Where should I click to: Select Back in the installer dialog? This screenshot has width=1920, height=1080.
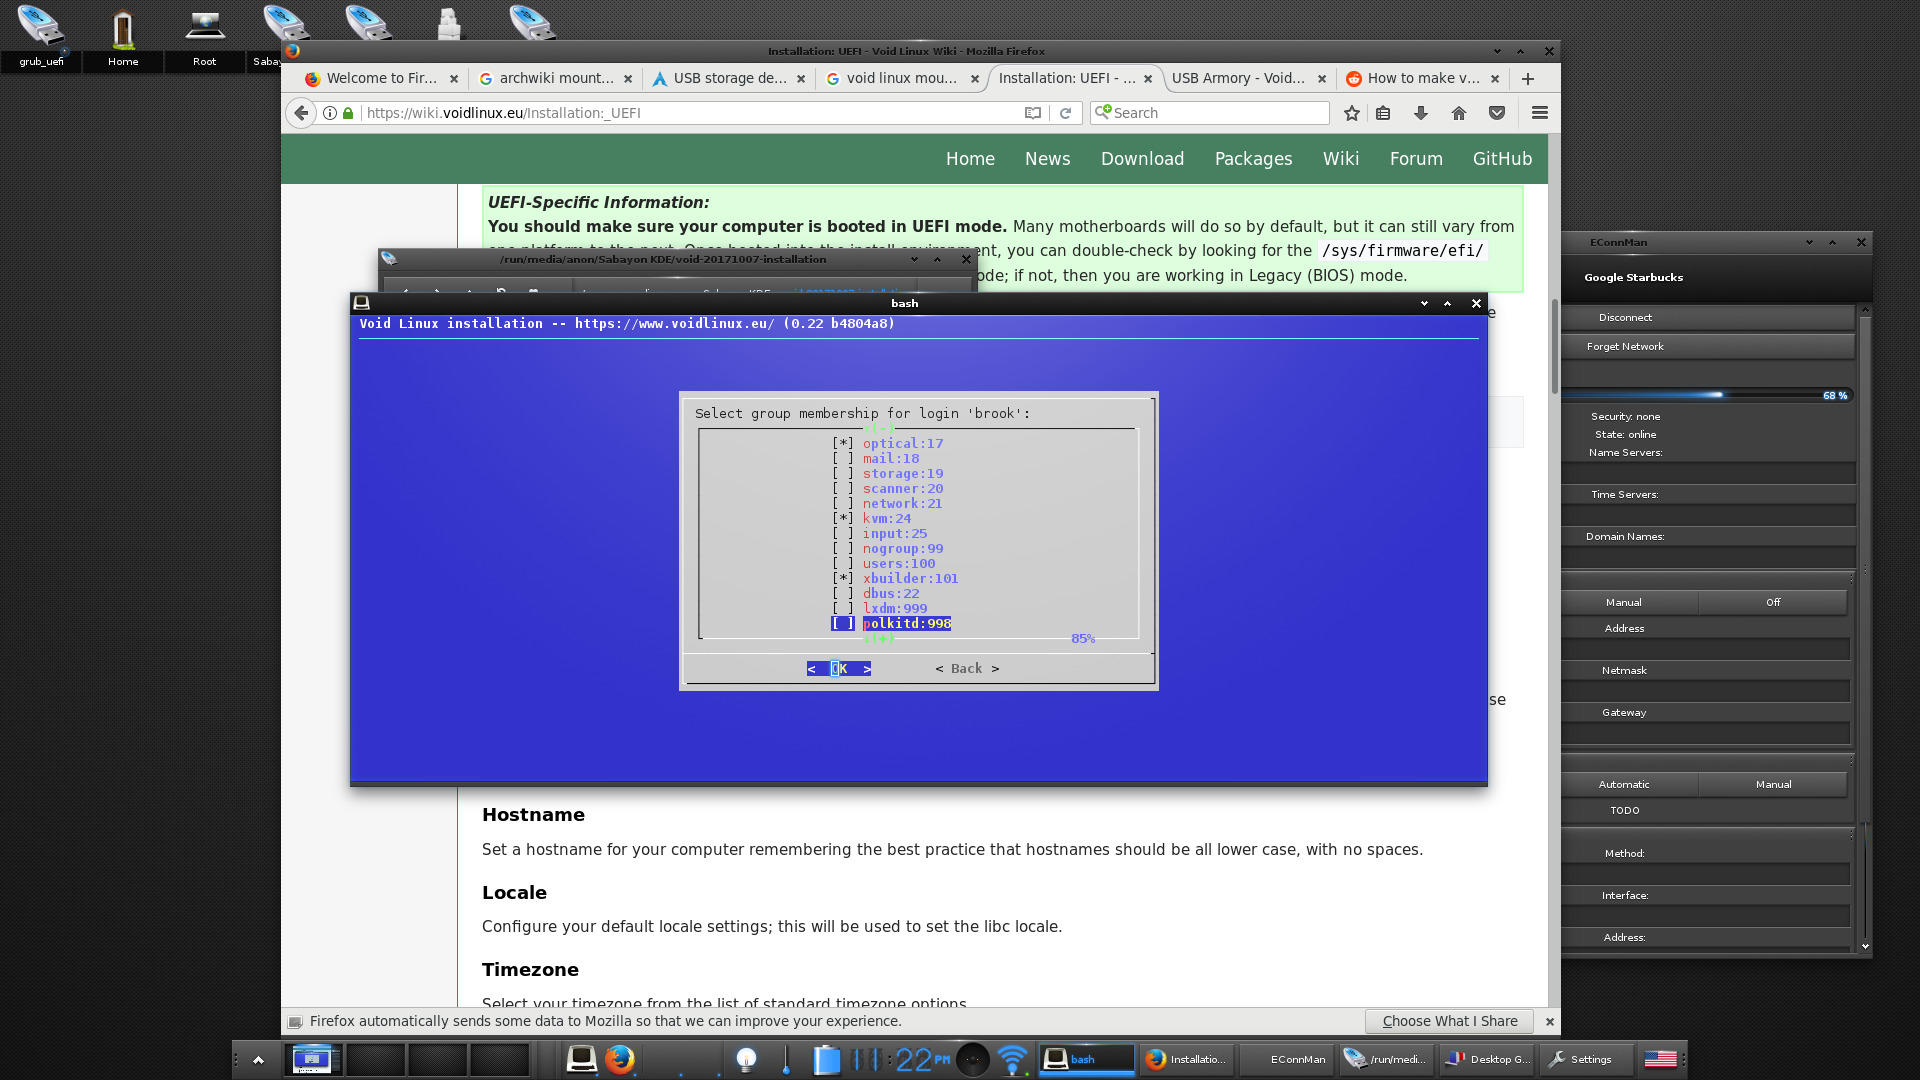(967, 669)
